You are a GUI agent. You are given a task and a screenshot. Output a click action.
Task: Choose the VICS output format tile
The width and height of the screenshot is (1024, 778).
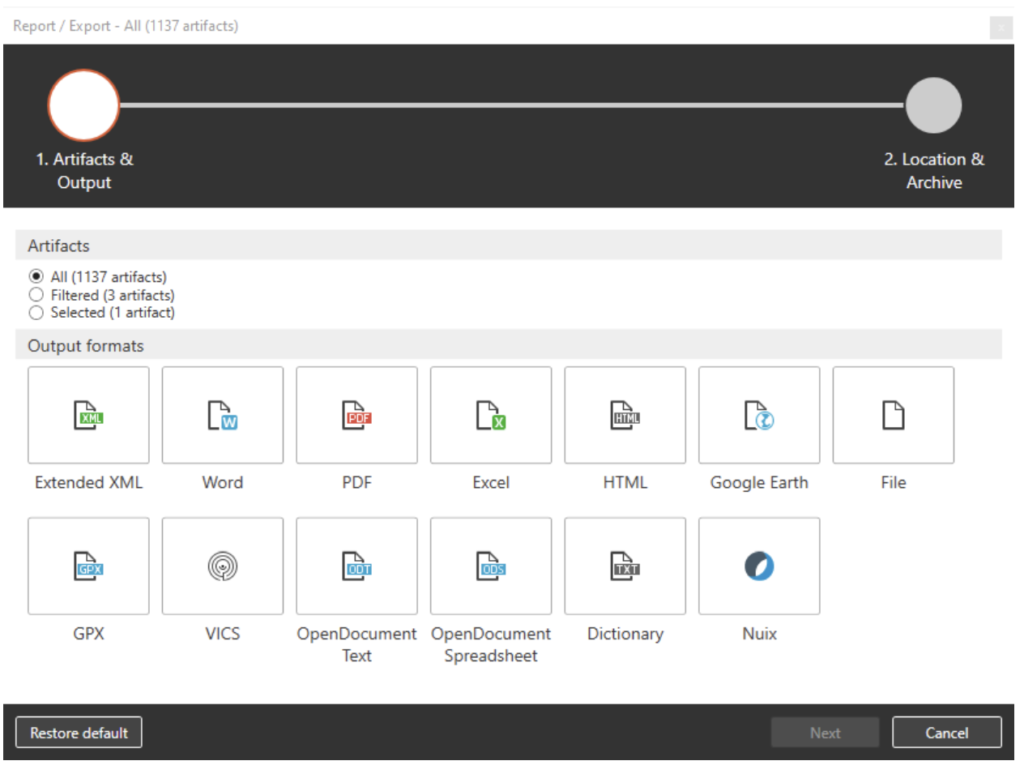pyautogui.click(x=223, y=566)
